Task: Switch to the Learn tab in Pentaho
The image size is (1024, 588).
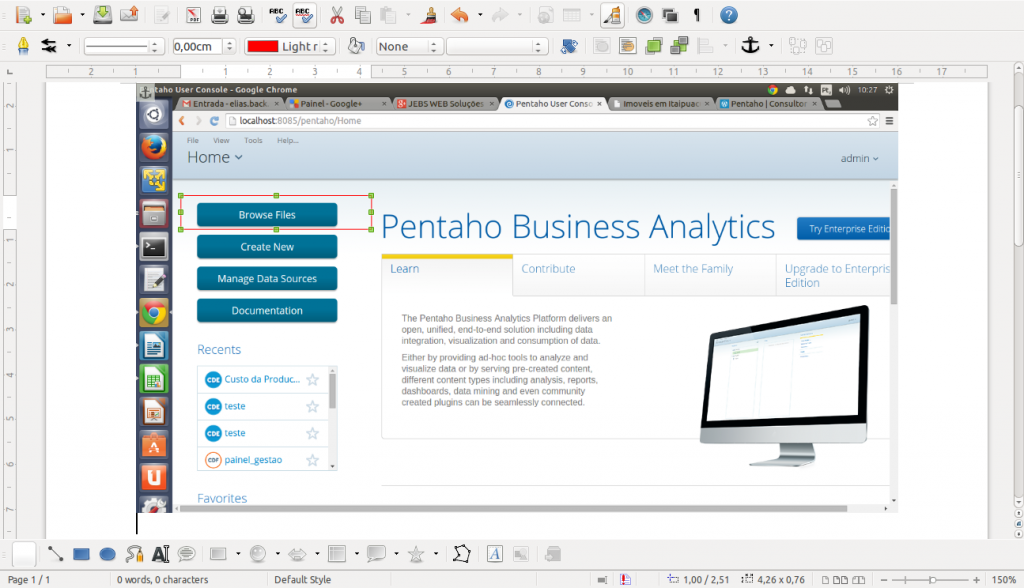Action: coord(404,268)
